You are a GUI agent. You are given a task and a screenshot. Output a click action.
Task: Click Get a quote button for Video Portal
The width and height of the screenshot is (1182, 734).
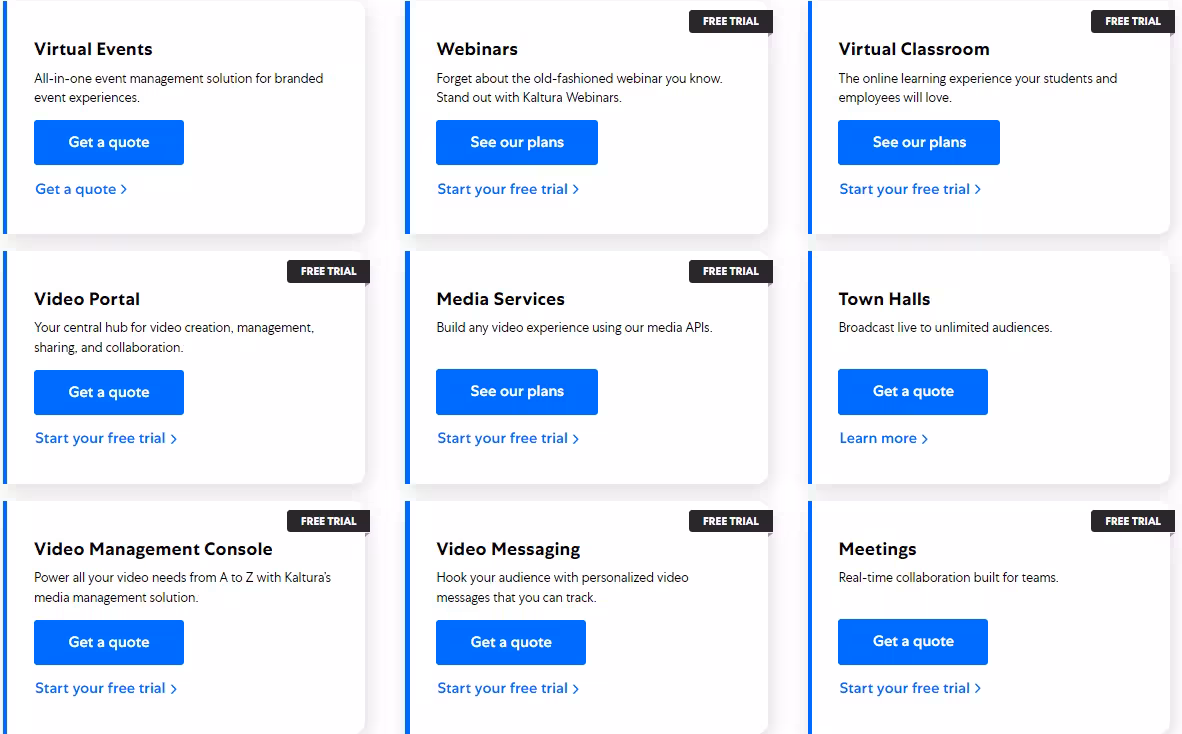[109, 392]
